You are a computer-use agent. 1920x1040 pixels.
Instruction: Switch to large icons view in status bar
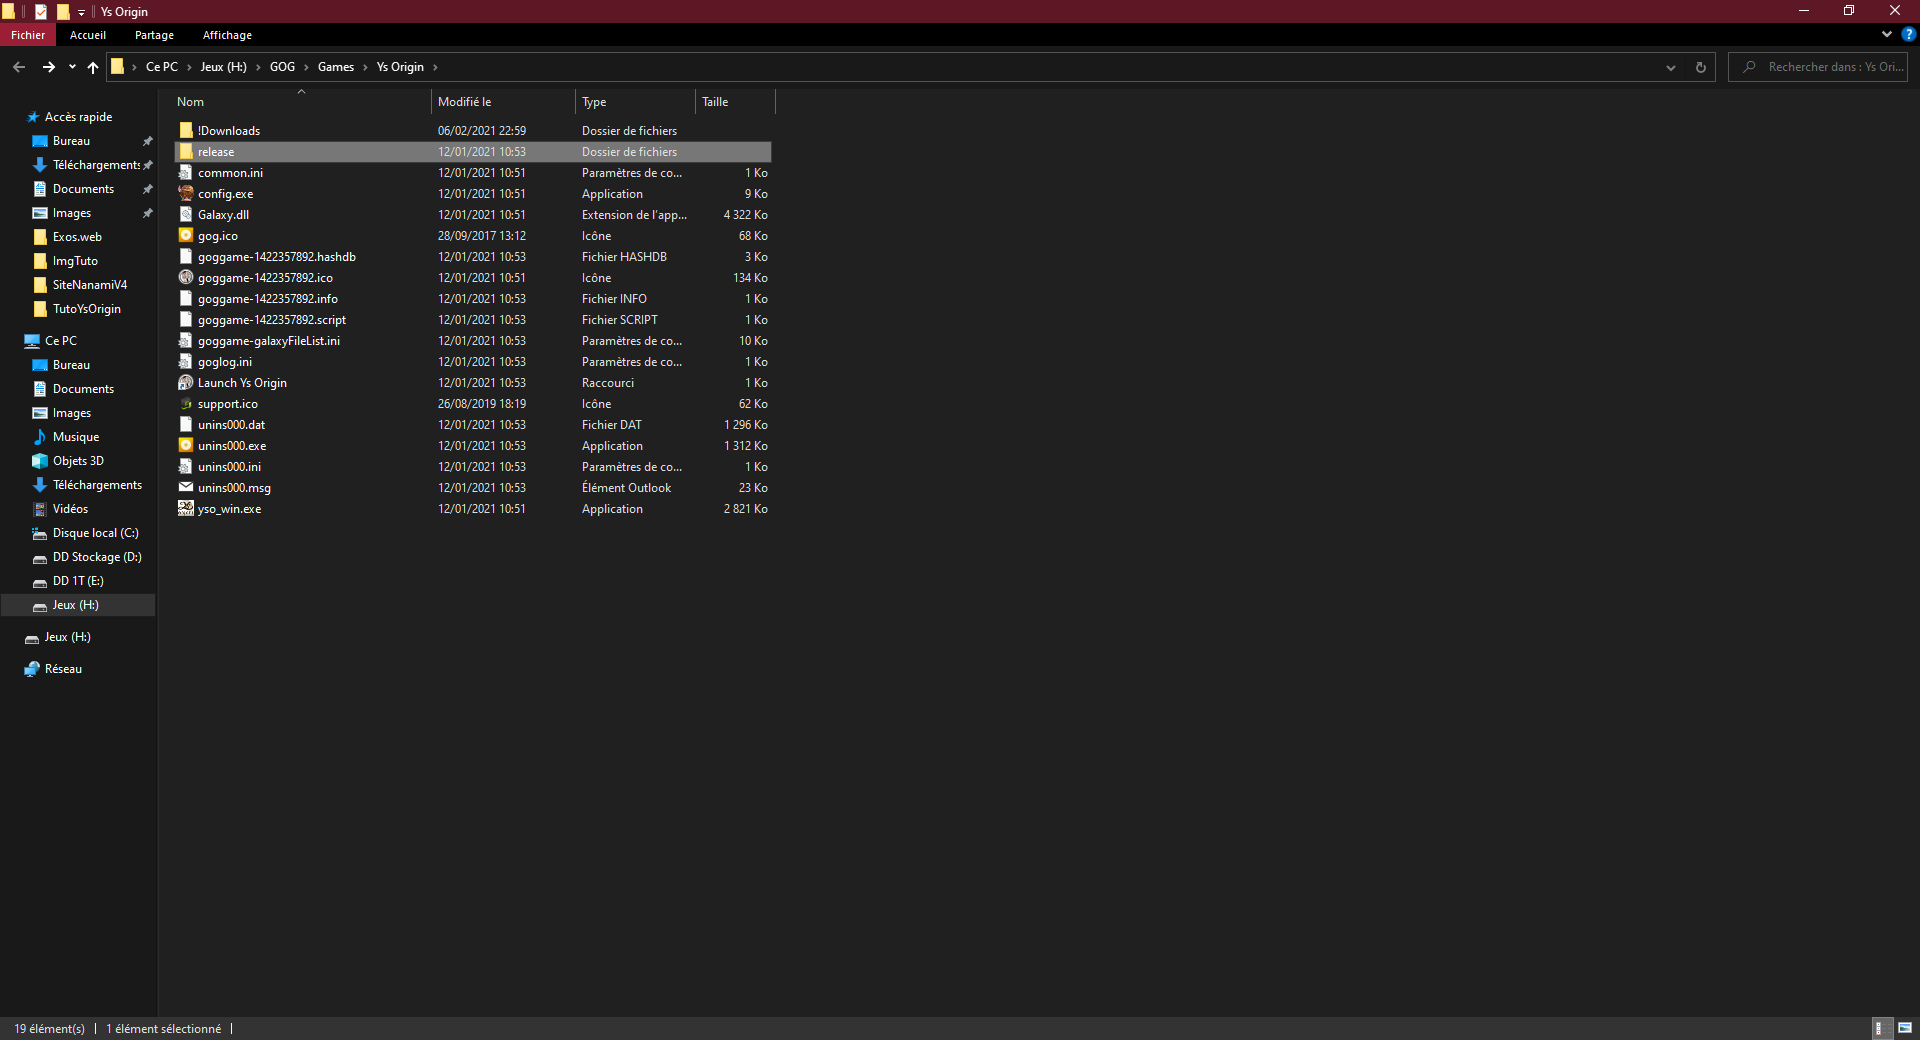click(1905, 1028)
